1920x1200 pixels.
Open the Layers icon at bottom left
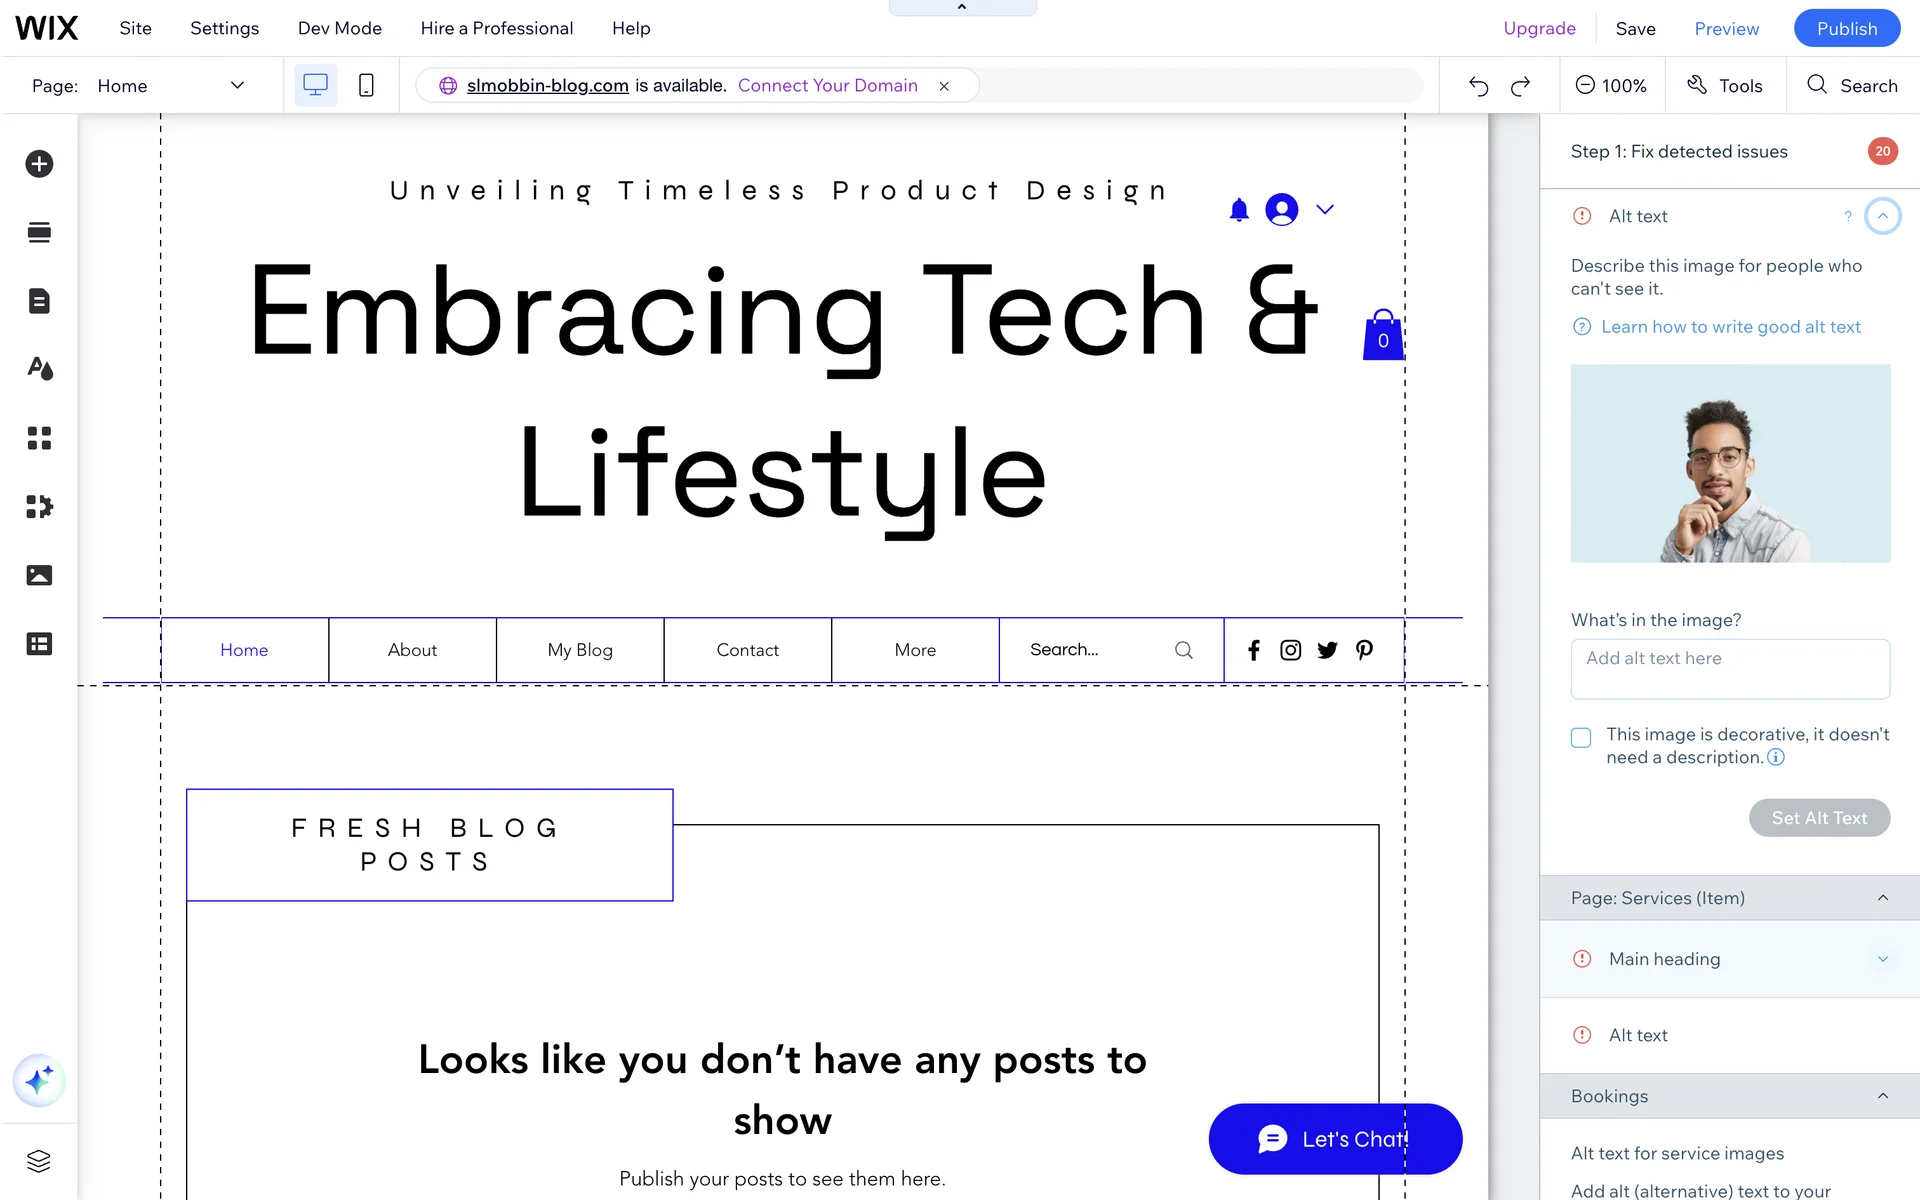pyautogui.click(x=39, y=1161)
